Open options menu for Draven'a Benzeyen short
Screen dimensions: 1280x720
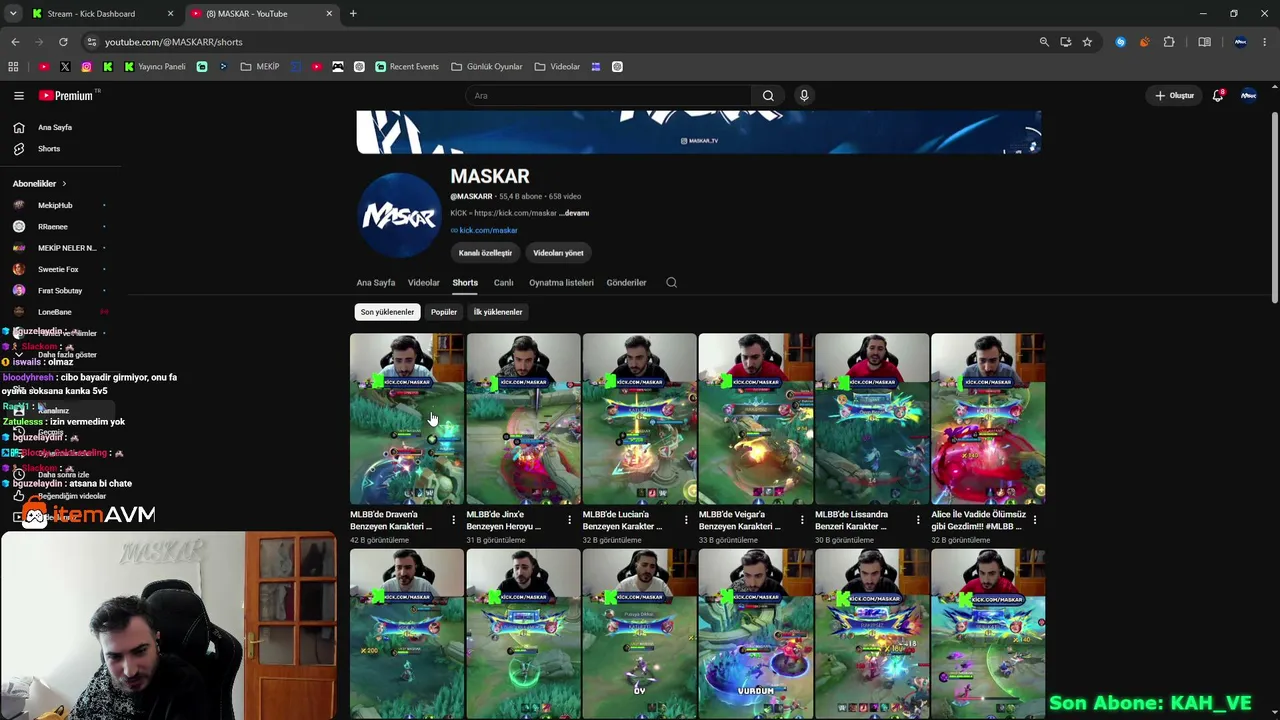coord(454,520)
